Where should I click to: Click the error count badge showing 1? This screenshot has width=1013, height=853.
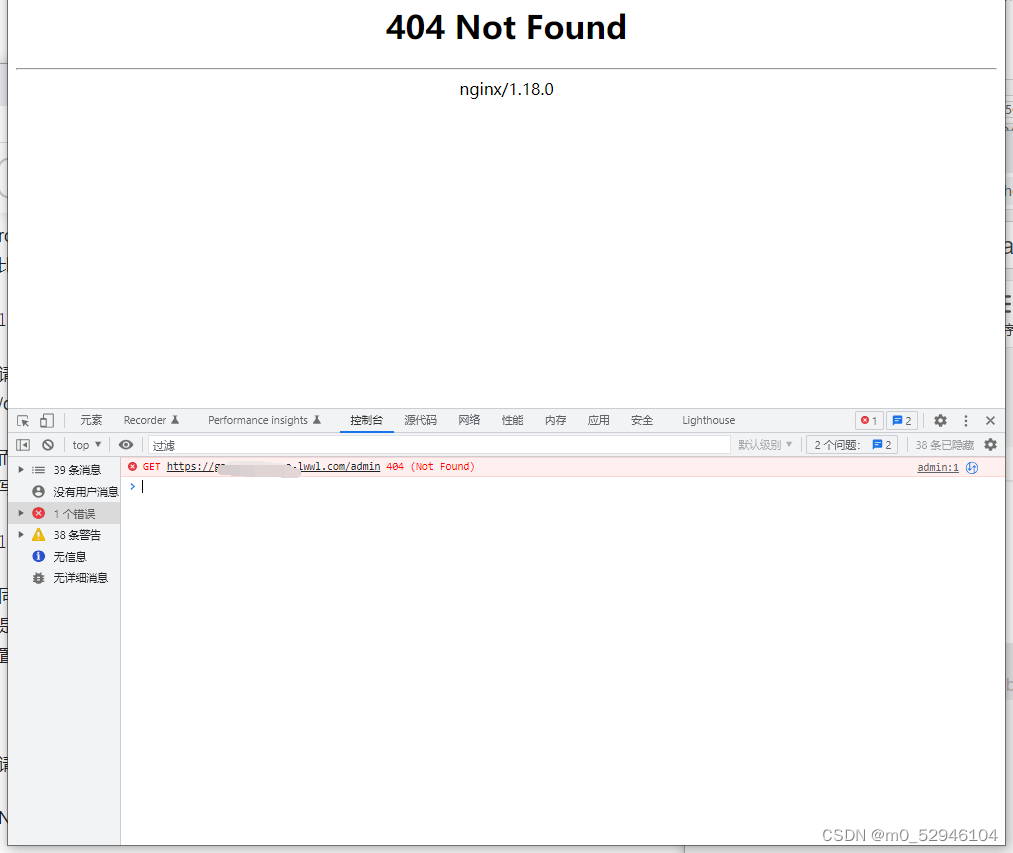pyautogui.click(x=868, y=420)
